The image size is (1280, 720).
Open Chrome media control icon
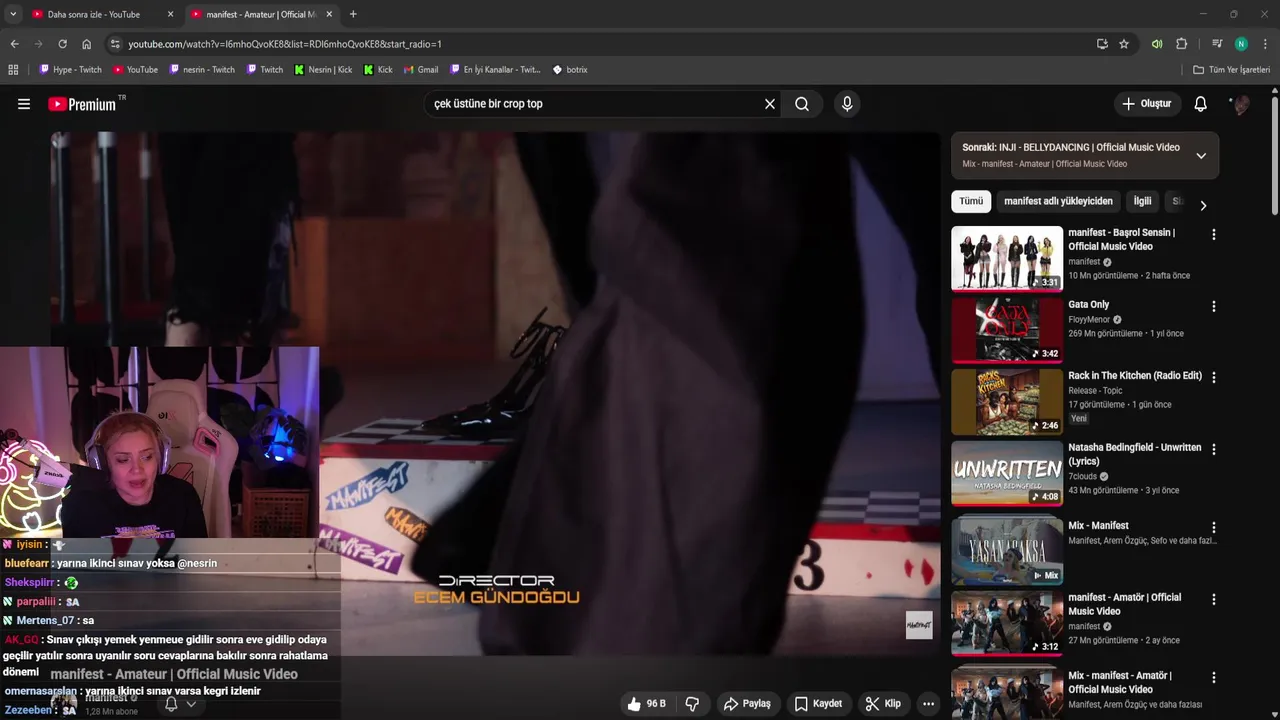(1217, 44)
